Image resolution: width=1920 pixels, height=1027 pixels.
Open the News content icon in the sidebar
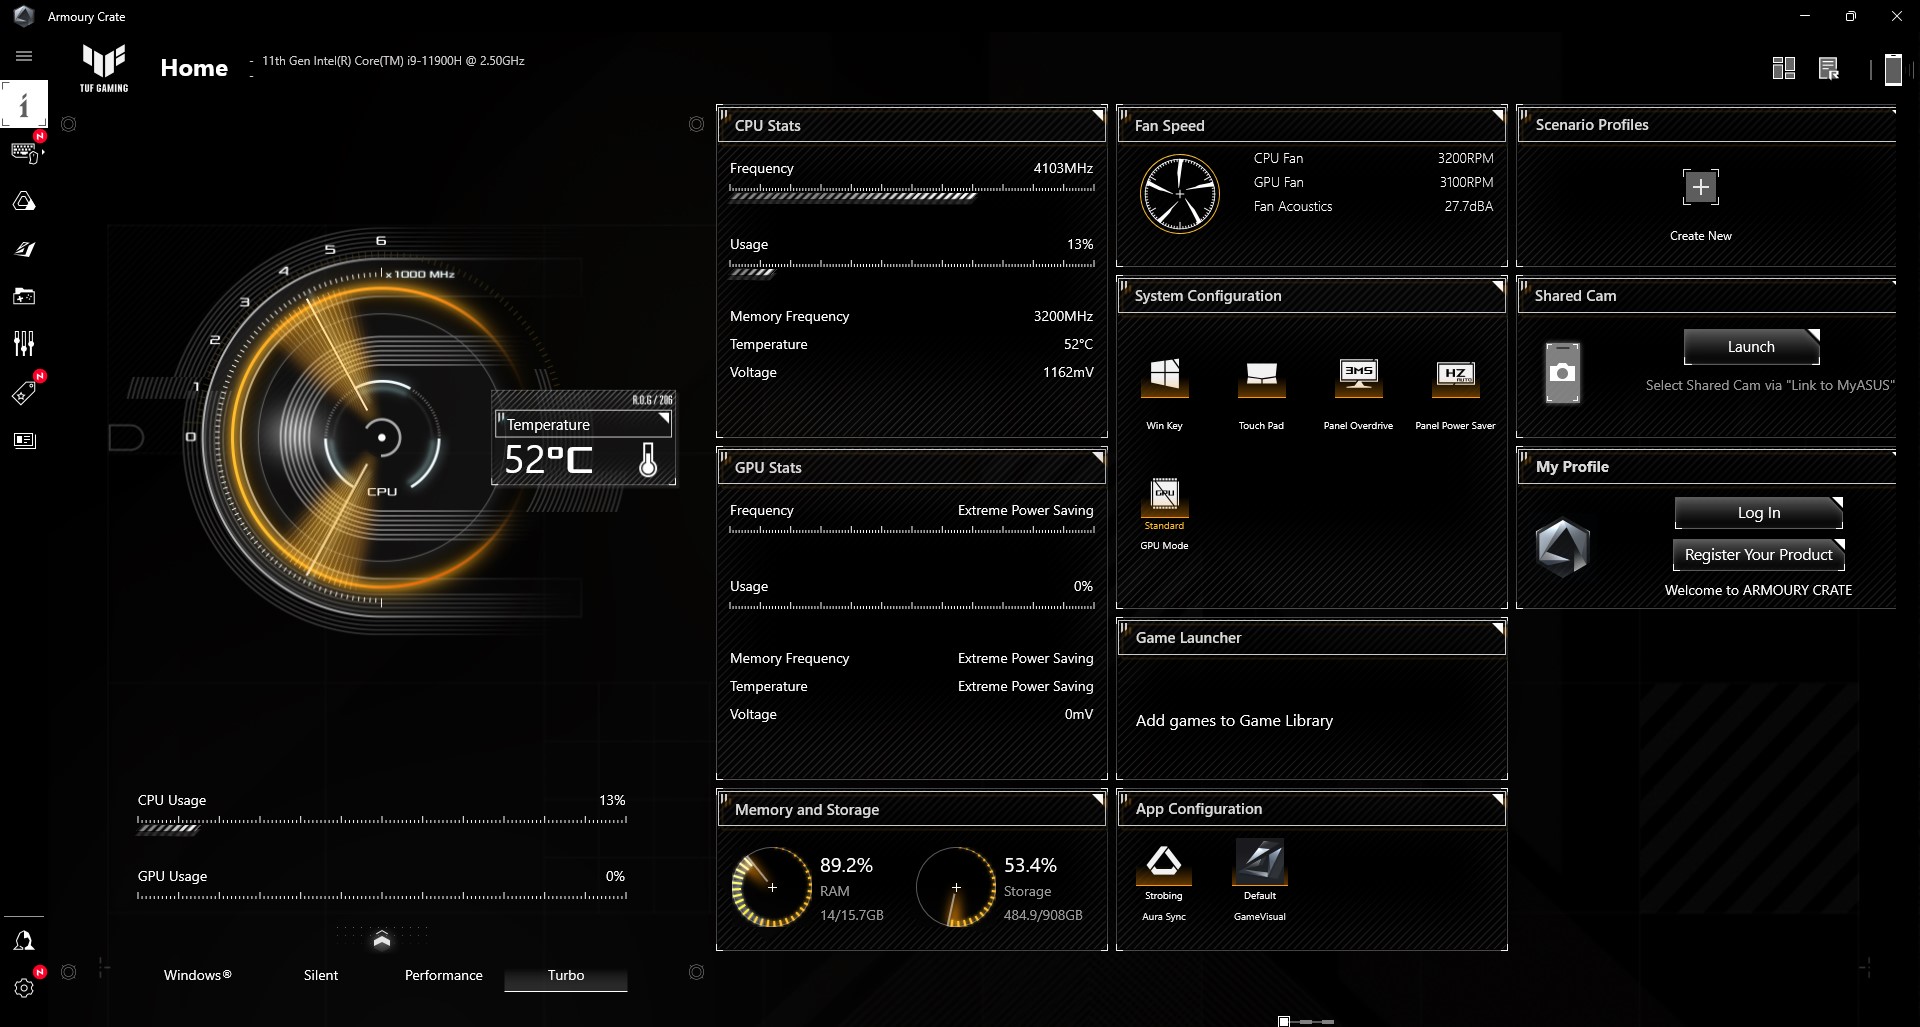25,440
